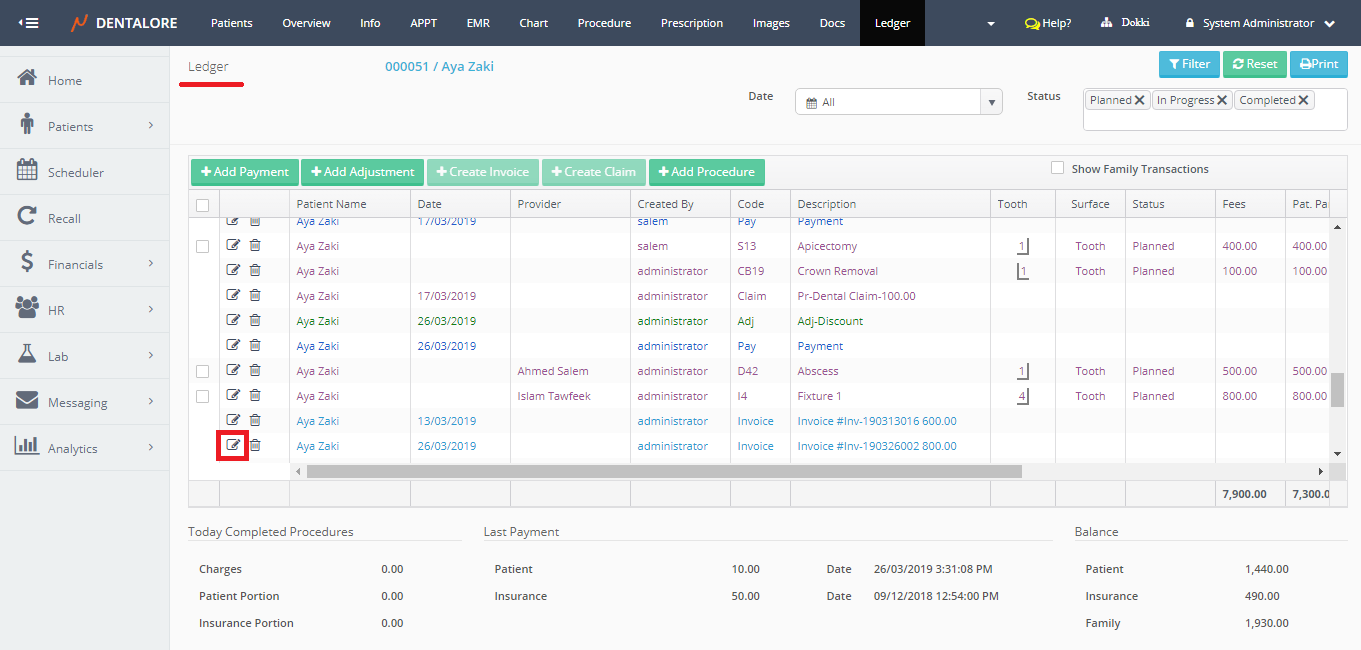The height and width of the screenshot is (650, 1361).
Task: Open the Scheduler calendar icon in sidebar
Action: [x=28, y=171]
